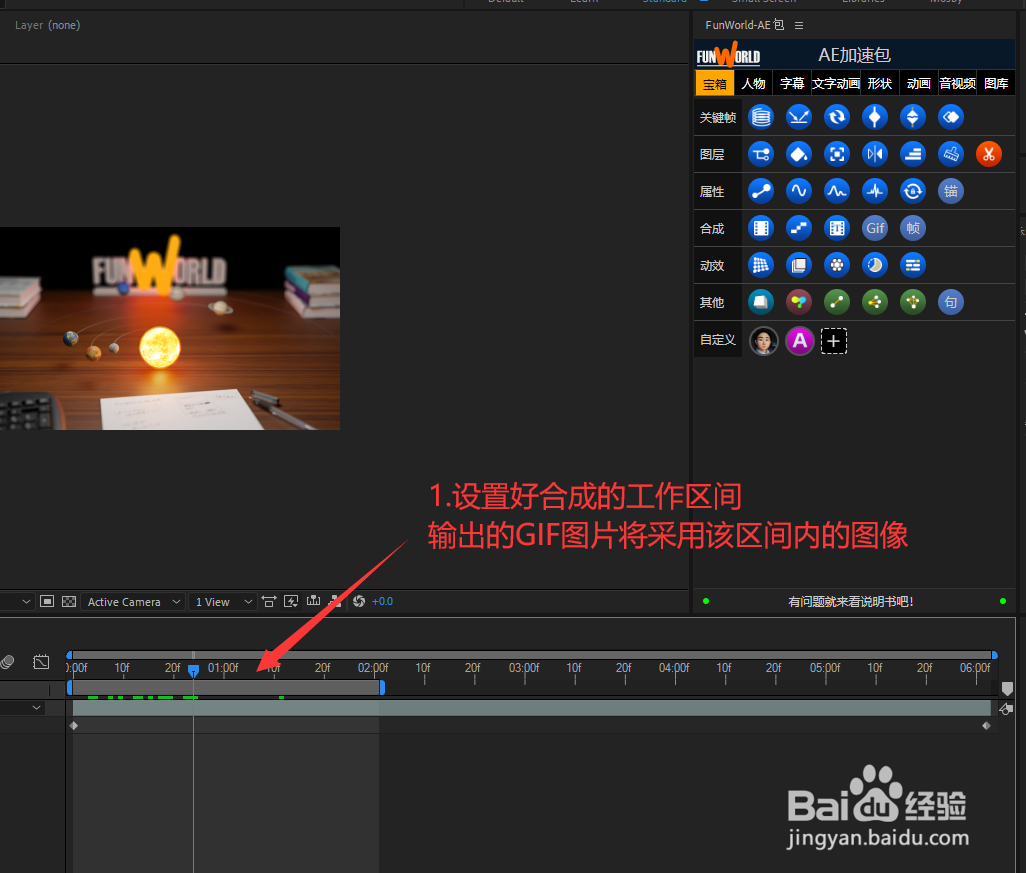Toggle pixel aspect ratio correction icon
1026x873 pixels.
pyautogui.click(x=269, y=601)
